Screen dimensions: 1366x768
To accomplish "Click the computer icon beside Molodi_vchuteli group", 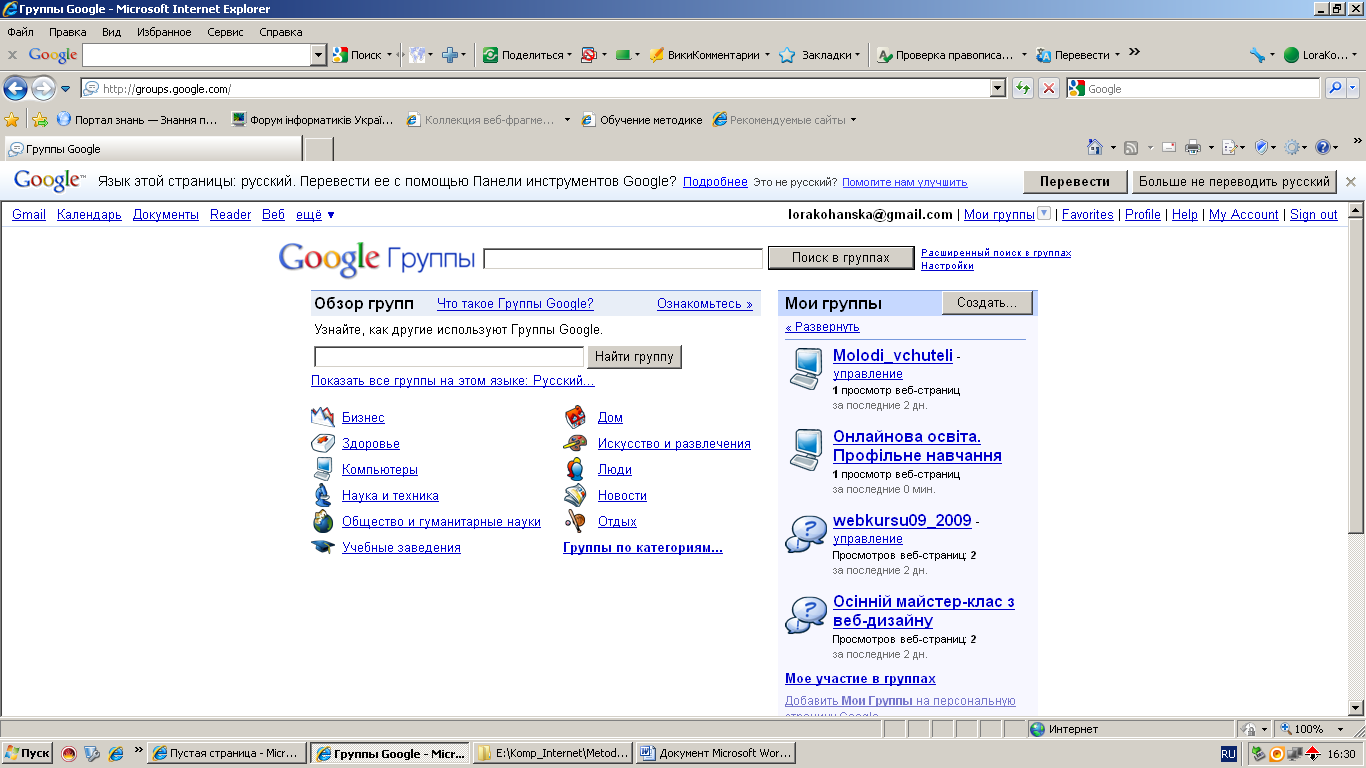I will pyautogui.click(x=805, y=368).
